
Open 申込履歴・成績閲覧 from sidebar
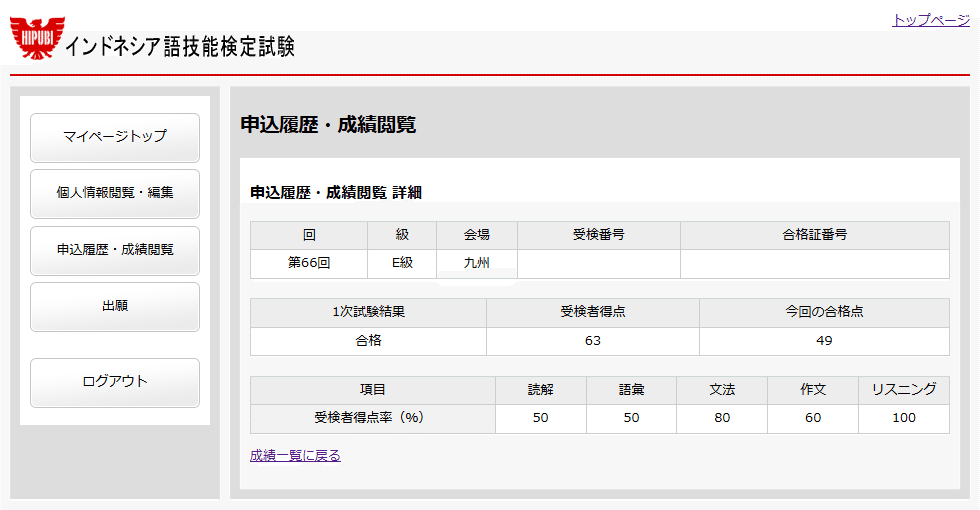(115, 251)
